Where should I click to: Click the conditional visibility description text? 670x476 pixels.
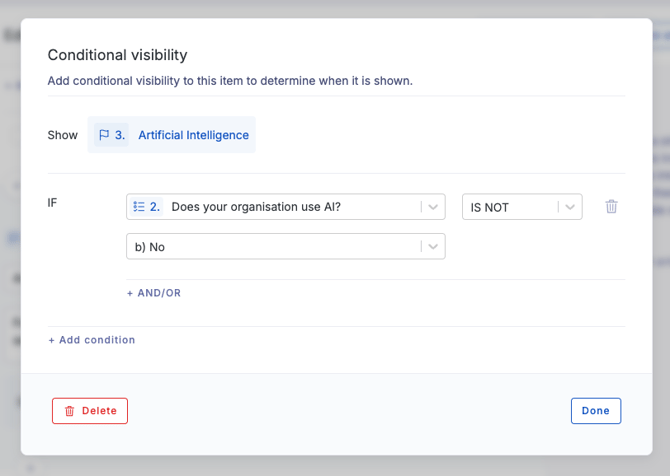tap(230, 81)
